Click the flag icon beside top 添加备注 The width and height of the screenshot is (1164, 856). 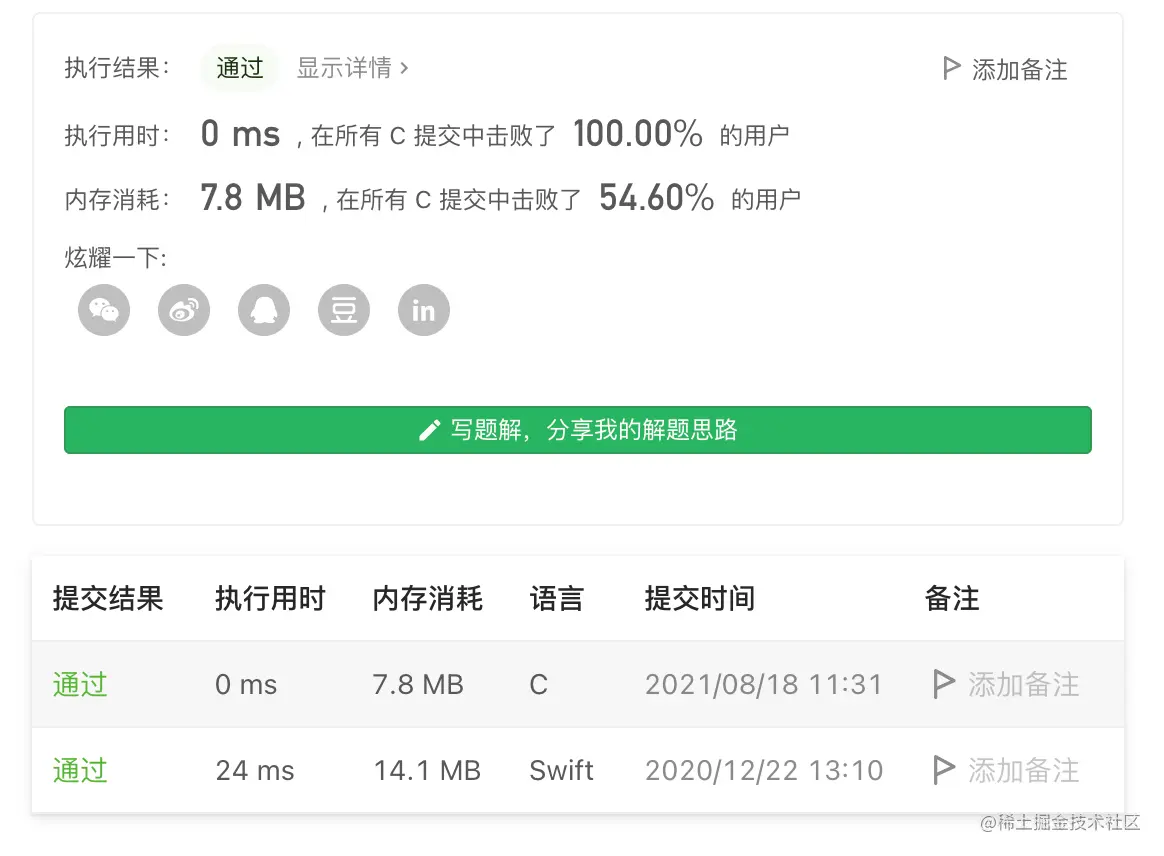[951, 69]
